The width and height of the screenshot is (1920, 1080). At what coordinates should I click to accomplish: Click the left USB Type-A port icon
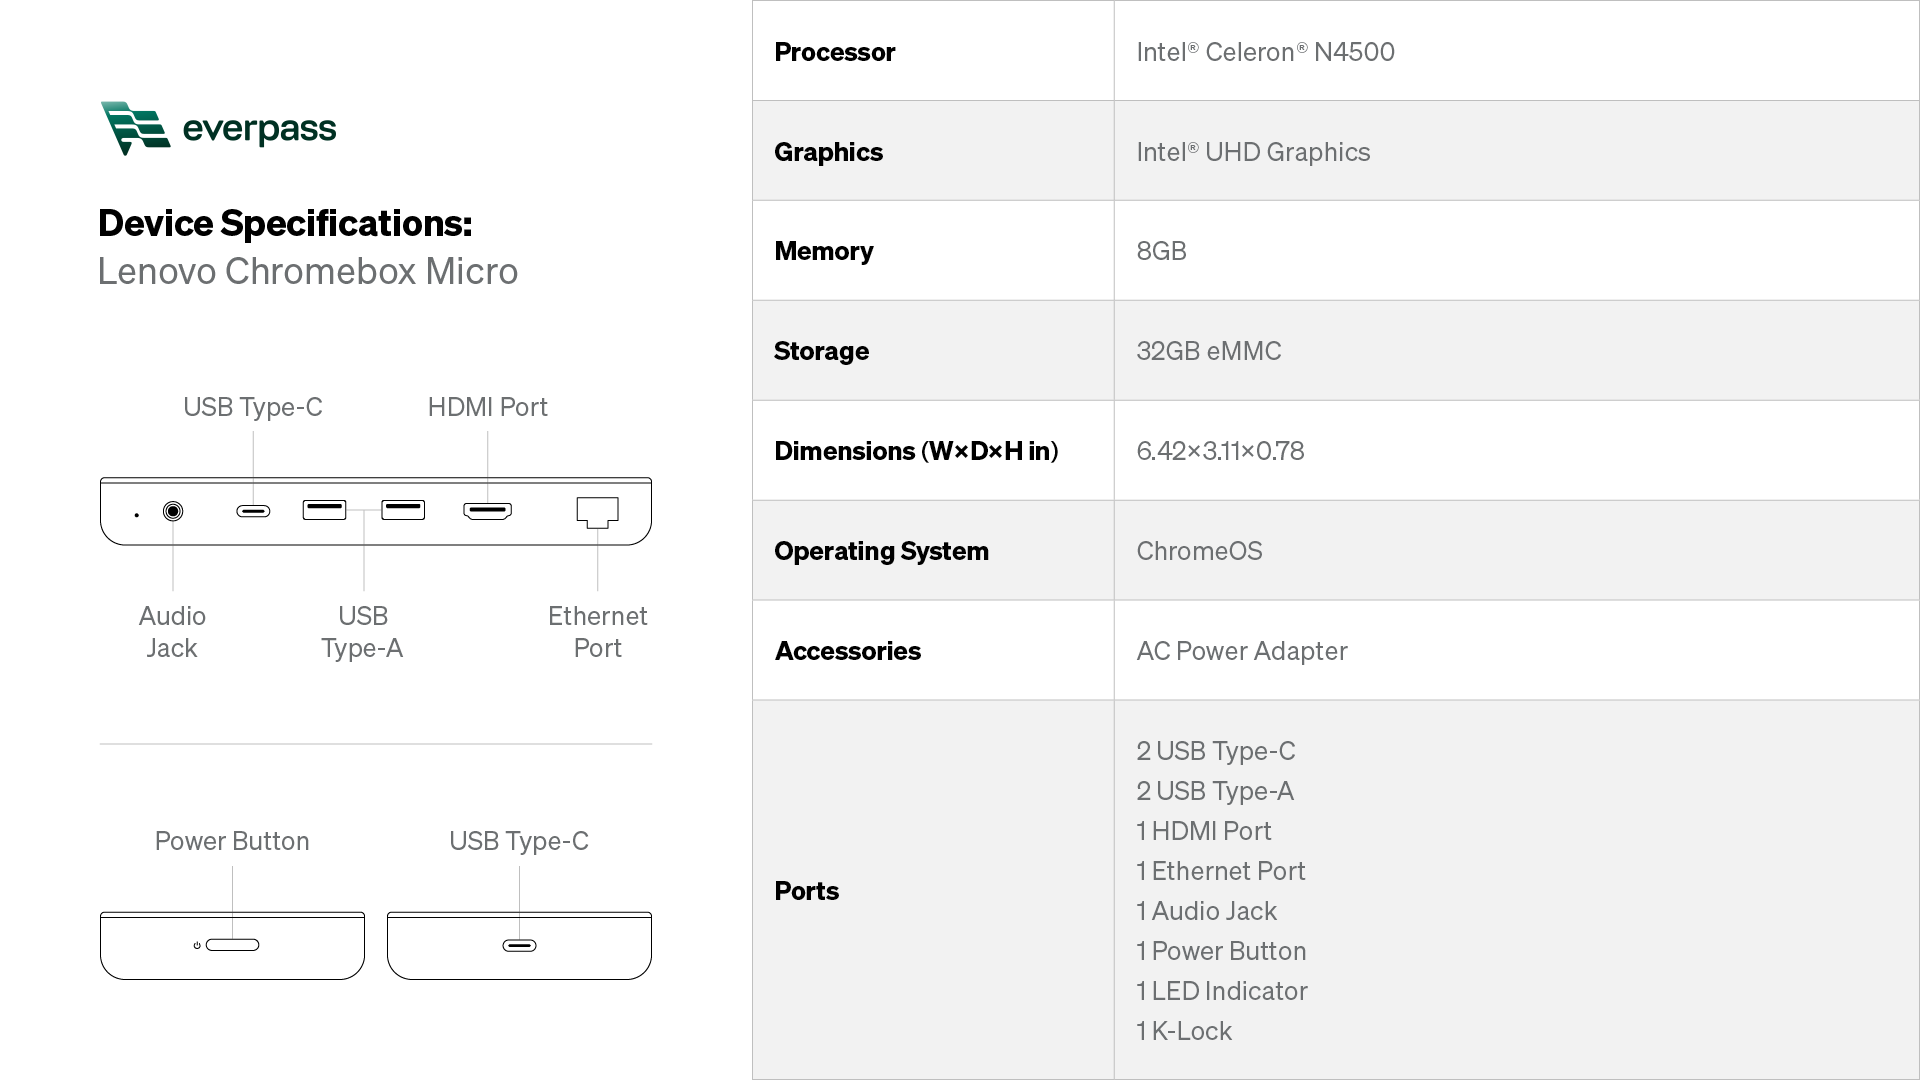(x=324, y=510)
